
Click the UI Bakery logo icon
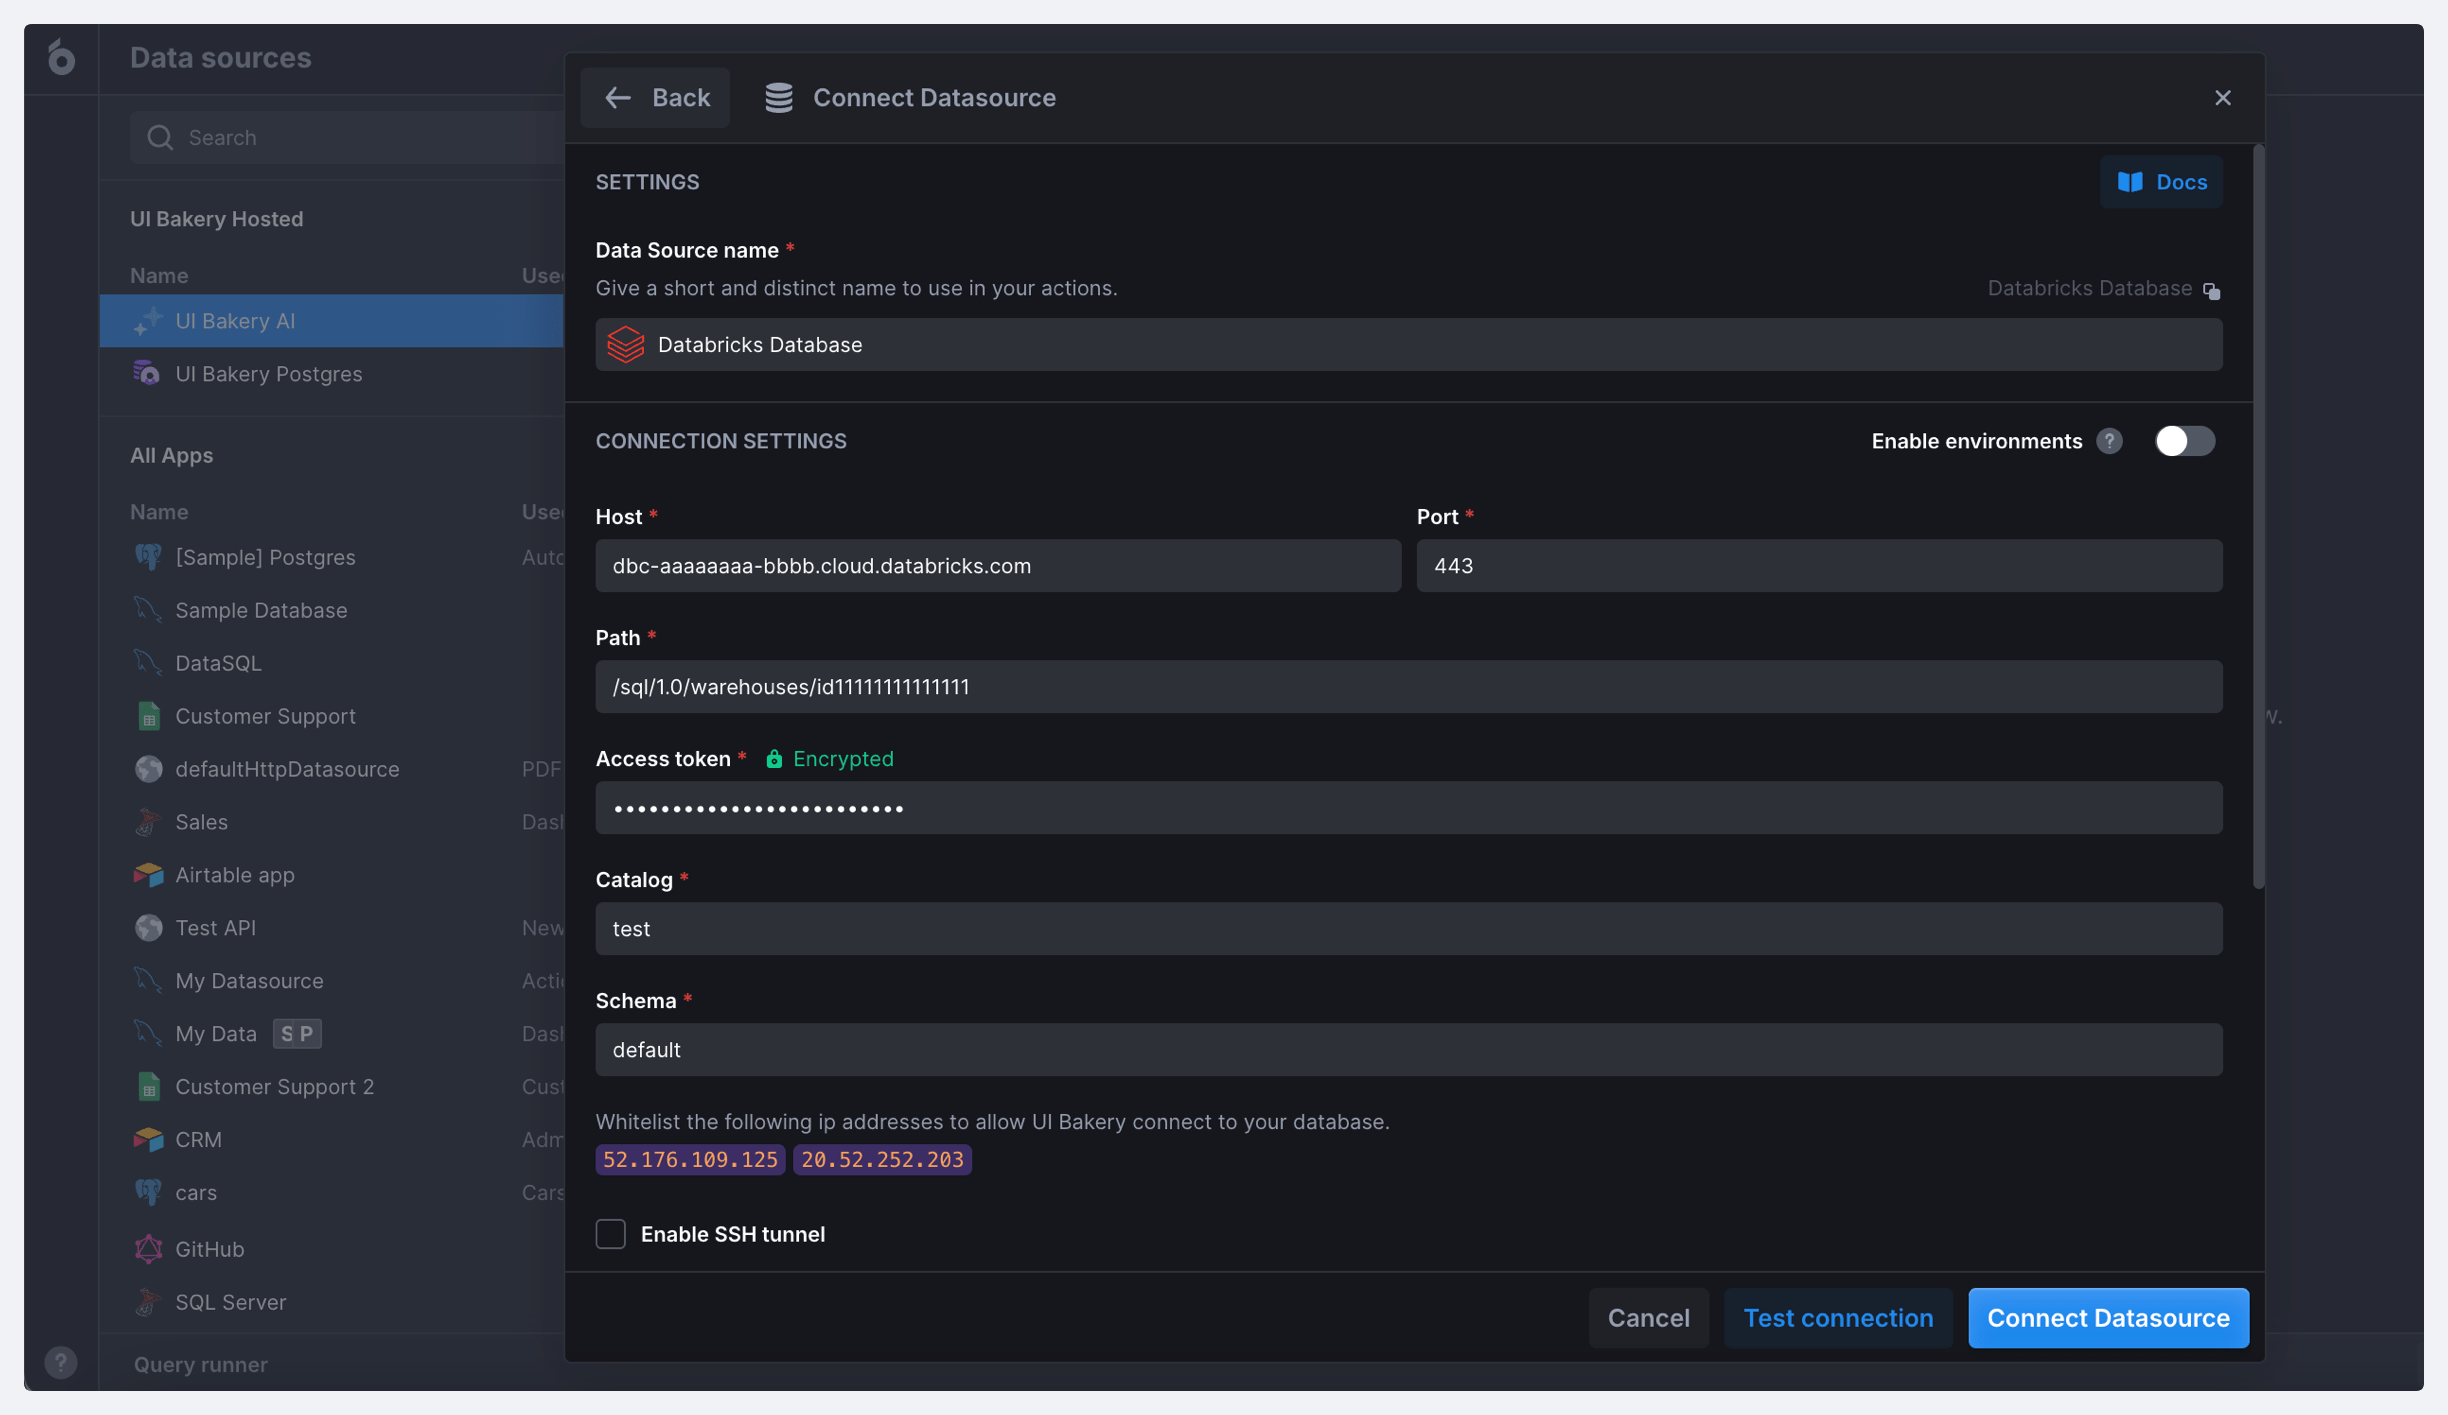point(61,58)
